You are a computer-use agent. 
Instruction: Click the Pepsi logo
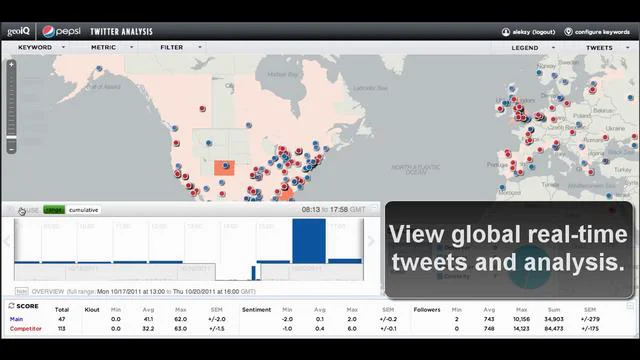point(61,31)
